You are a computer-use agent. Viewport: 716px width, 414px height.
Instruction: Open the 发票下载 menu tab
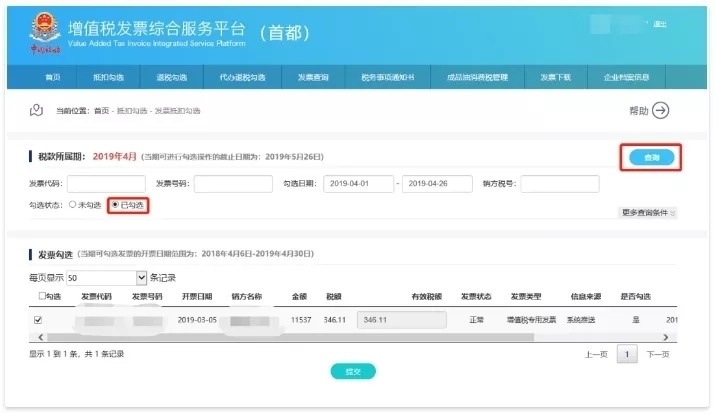pyautogui.click(x=556, y=77)
